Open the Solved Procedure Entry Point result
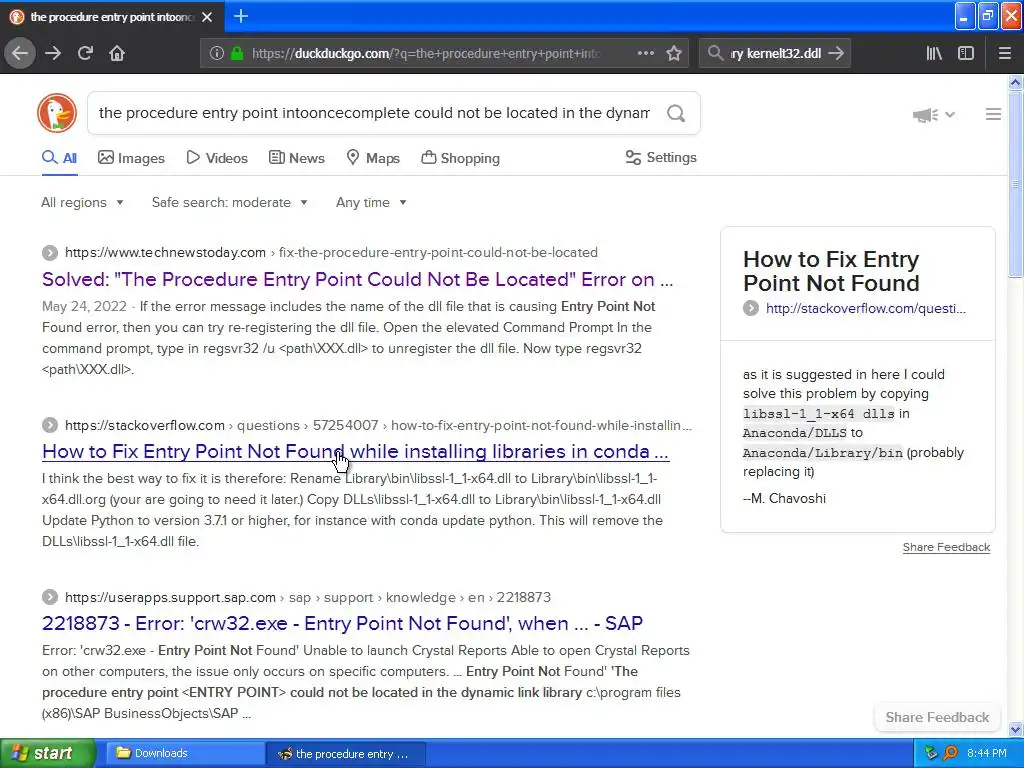This screenshot has height=768, width=1024. click(357, 280)
